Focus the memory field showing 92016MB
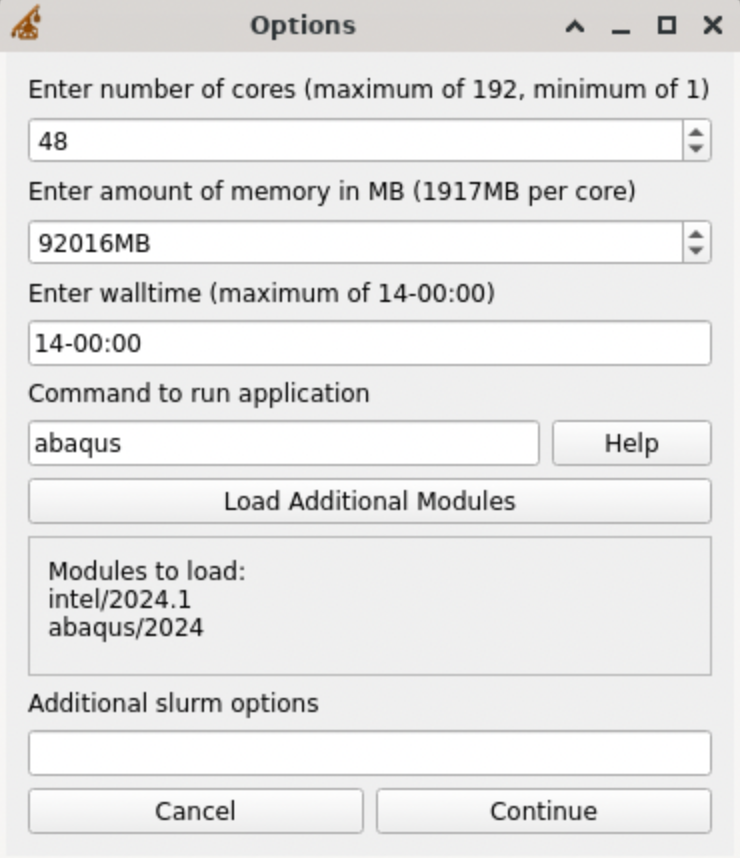The width and height of the screenshot is (740, 858). 356,242
